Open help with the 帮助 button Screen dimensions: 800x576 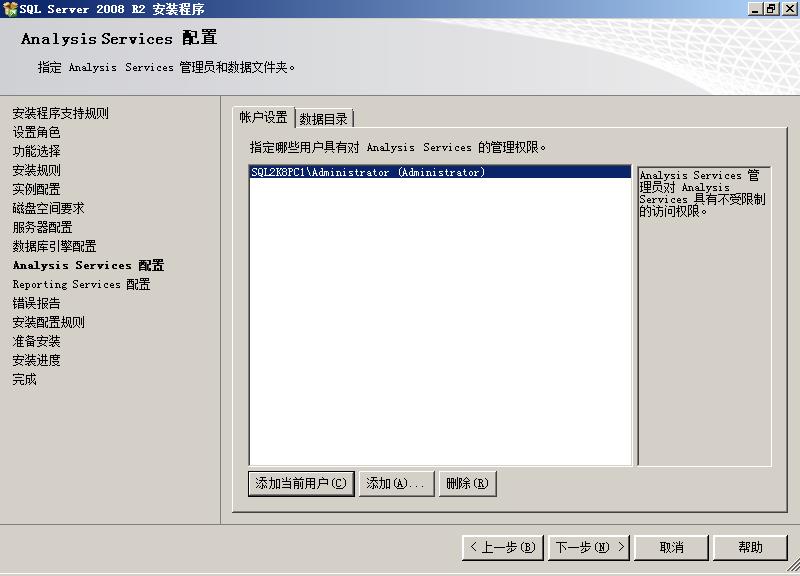click(750, 547)
